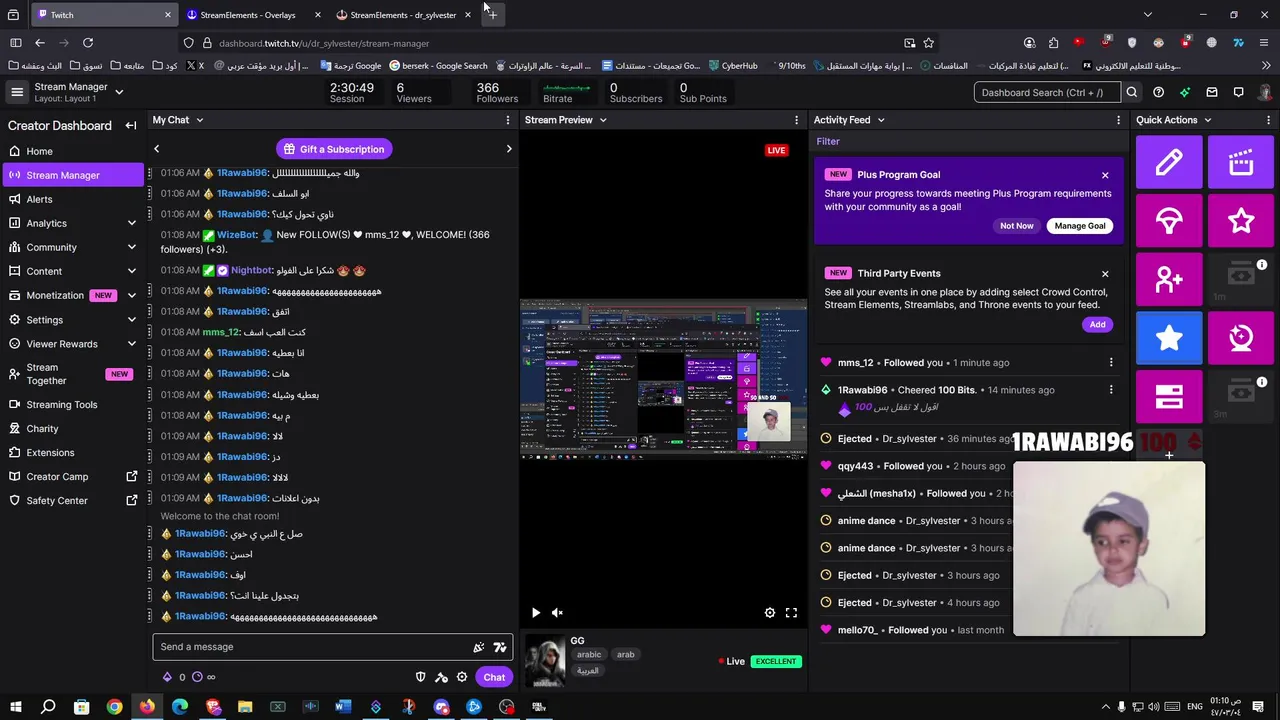Open the hamburger menu beside Stream Manager
Screen dimensions: 1280x720
17,92
